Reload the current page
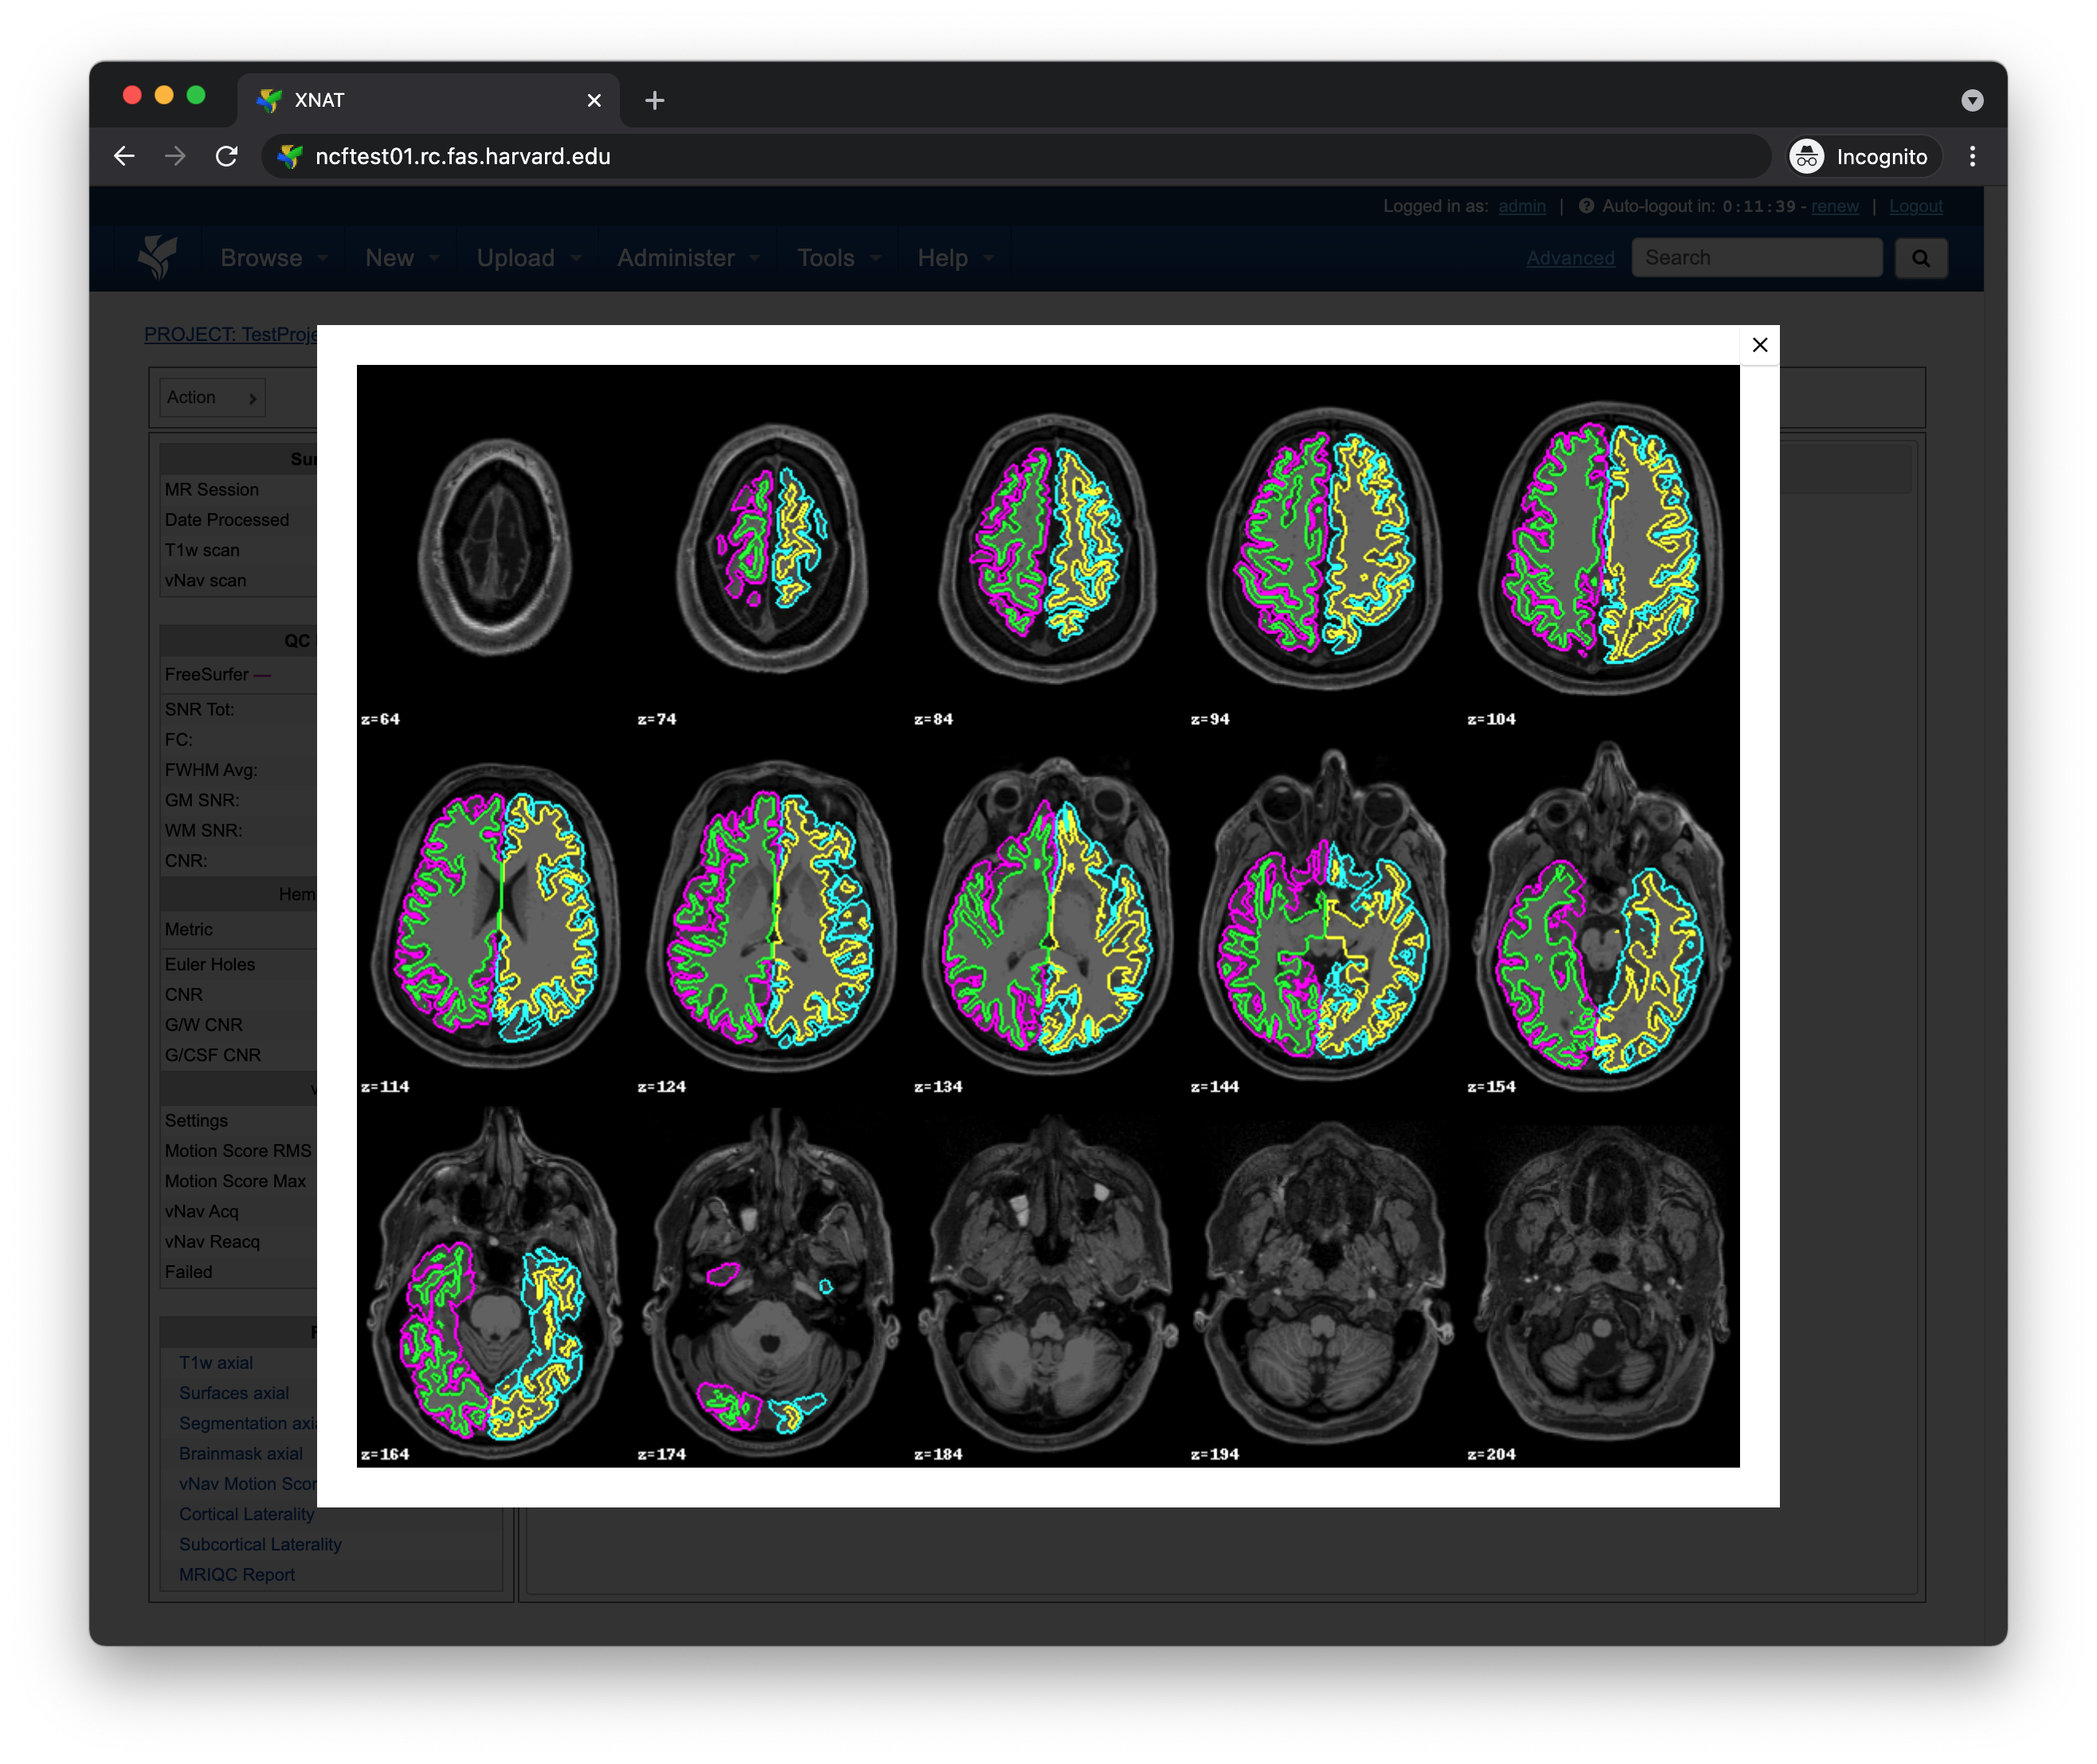This screenshot has height=1764, width=2097. [x=227, y=156]
